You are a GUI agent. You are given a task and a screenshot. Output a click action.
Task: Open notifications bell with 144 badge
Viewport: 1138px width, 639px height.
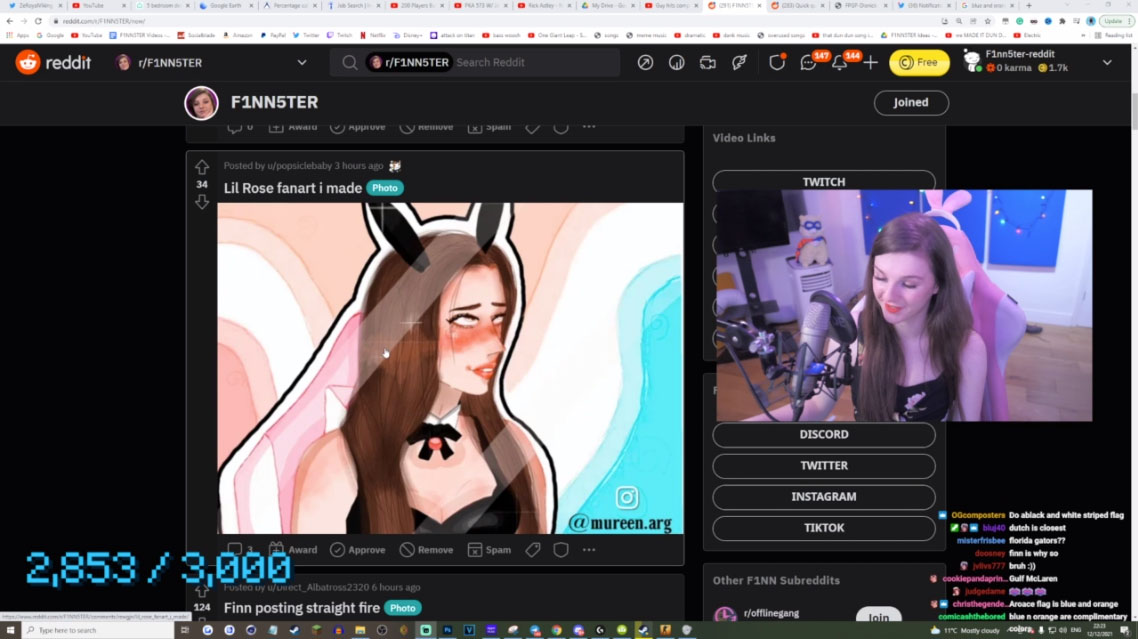(x=839, y=63)
